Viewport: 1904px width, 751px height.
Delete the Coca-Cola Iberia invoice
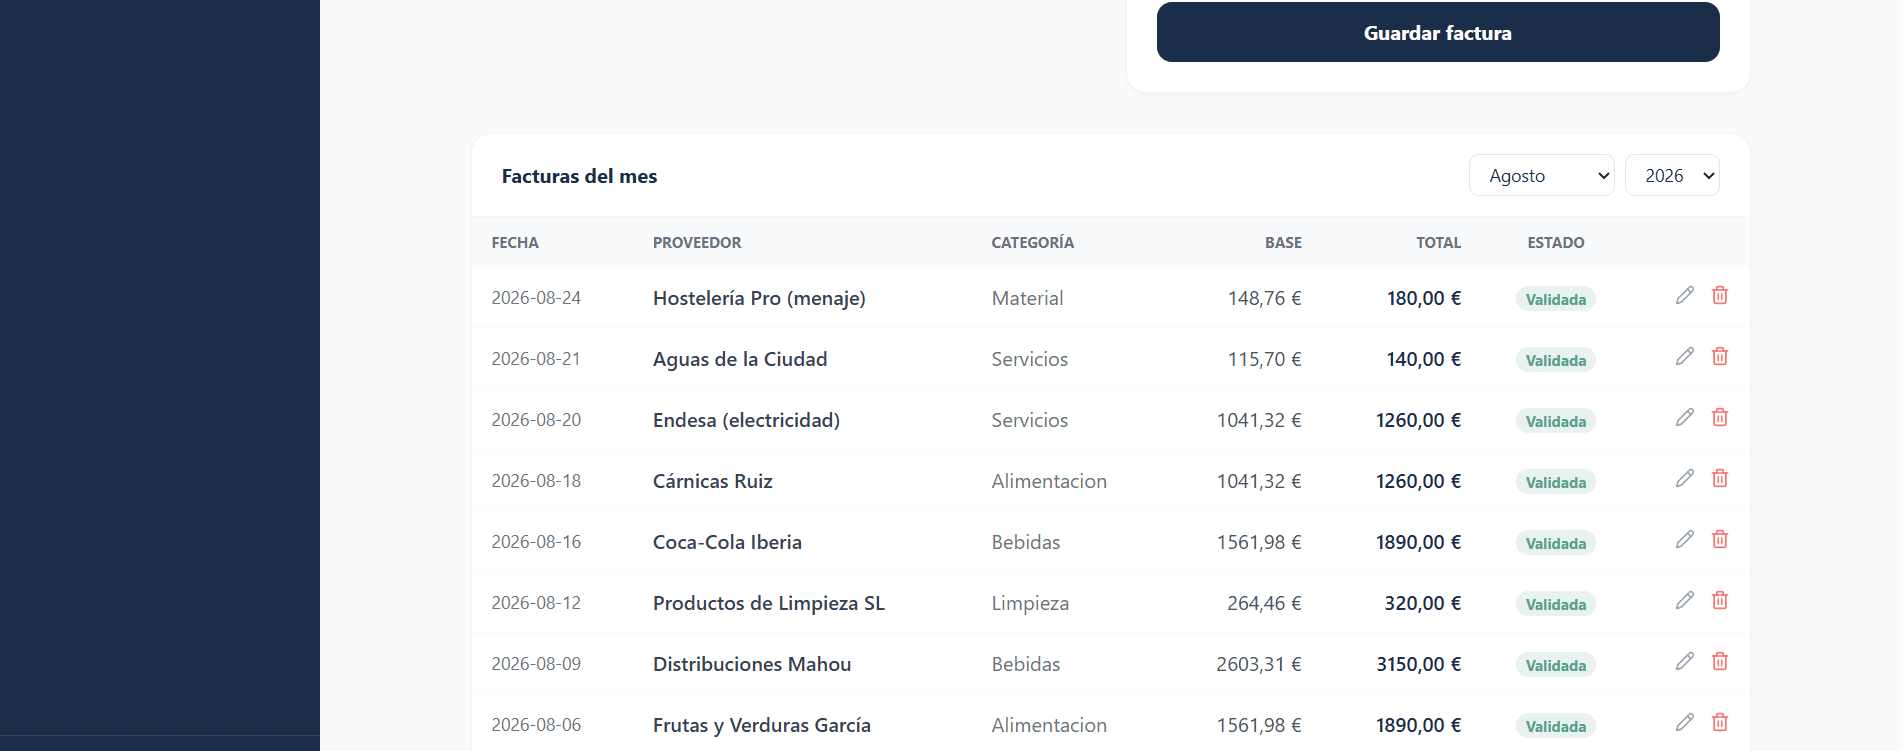pos(1720,539)
